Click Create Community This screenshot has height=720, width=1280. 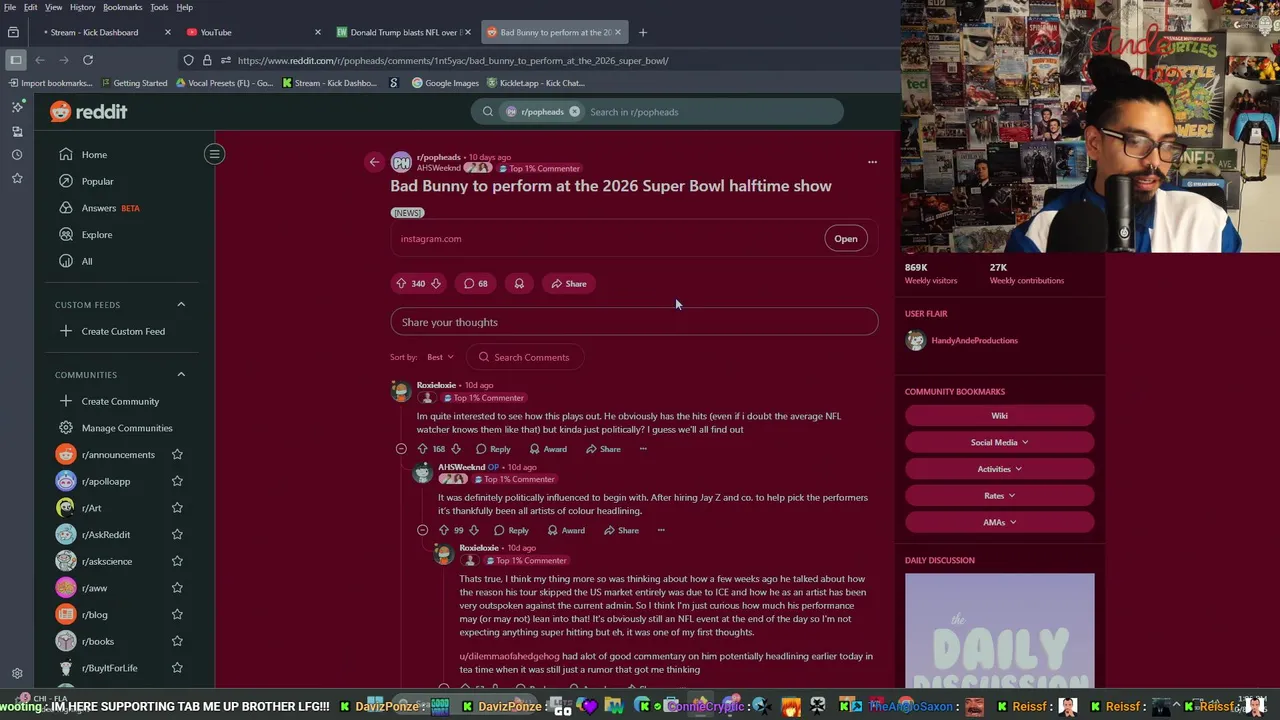120,401
